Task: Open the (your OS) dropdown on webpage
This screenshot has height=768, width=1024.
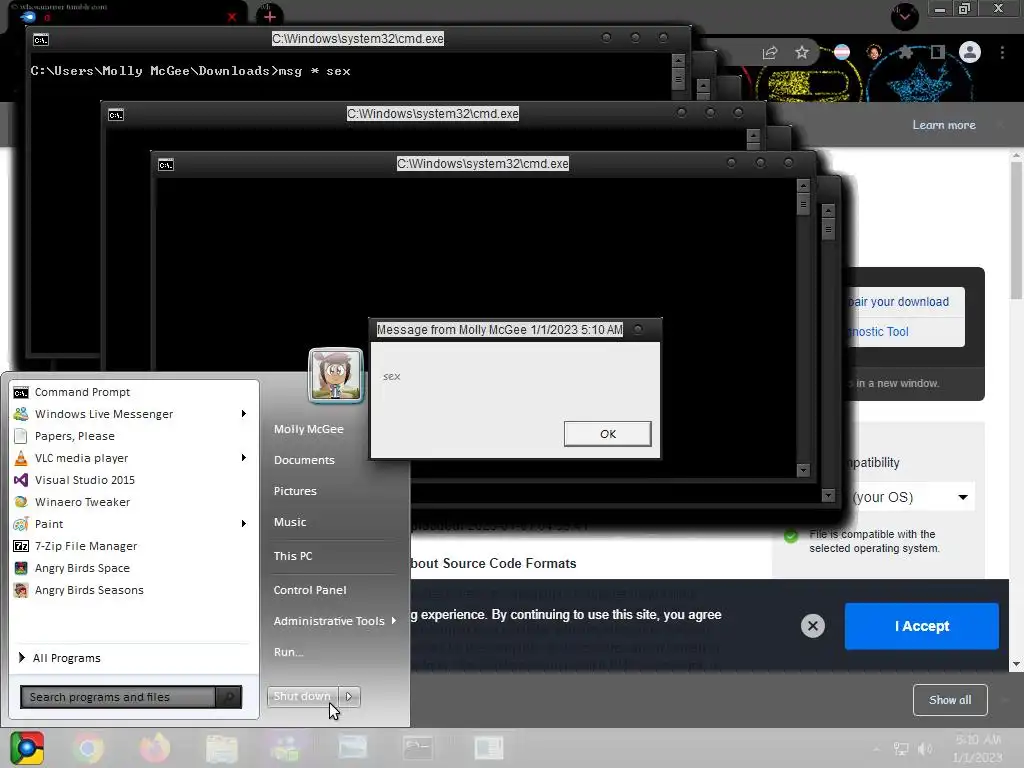Action: point(912,497)
